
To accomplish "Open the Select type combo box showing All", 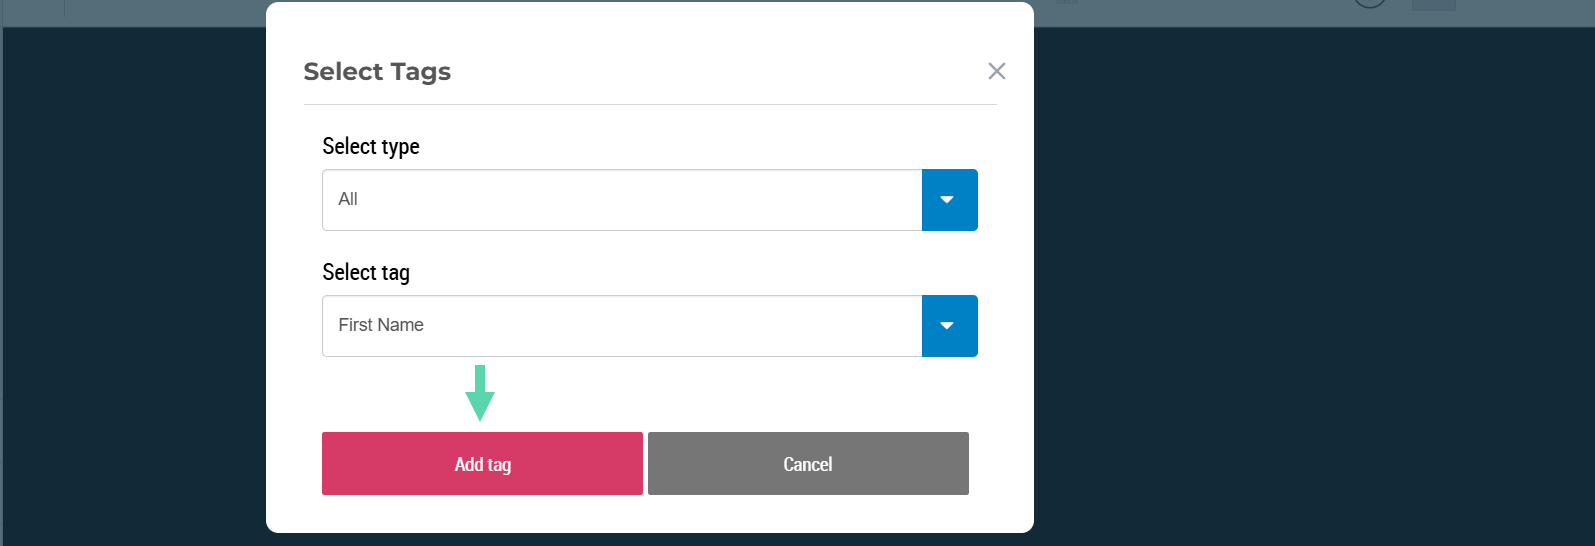I will [x=622, y=200].
